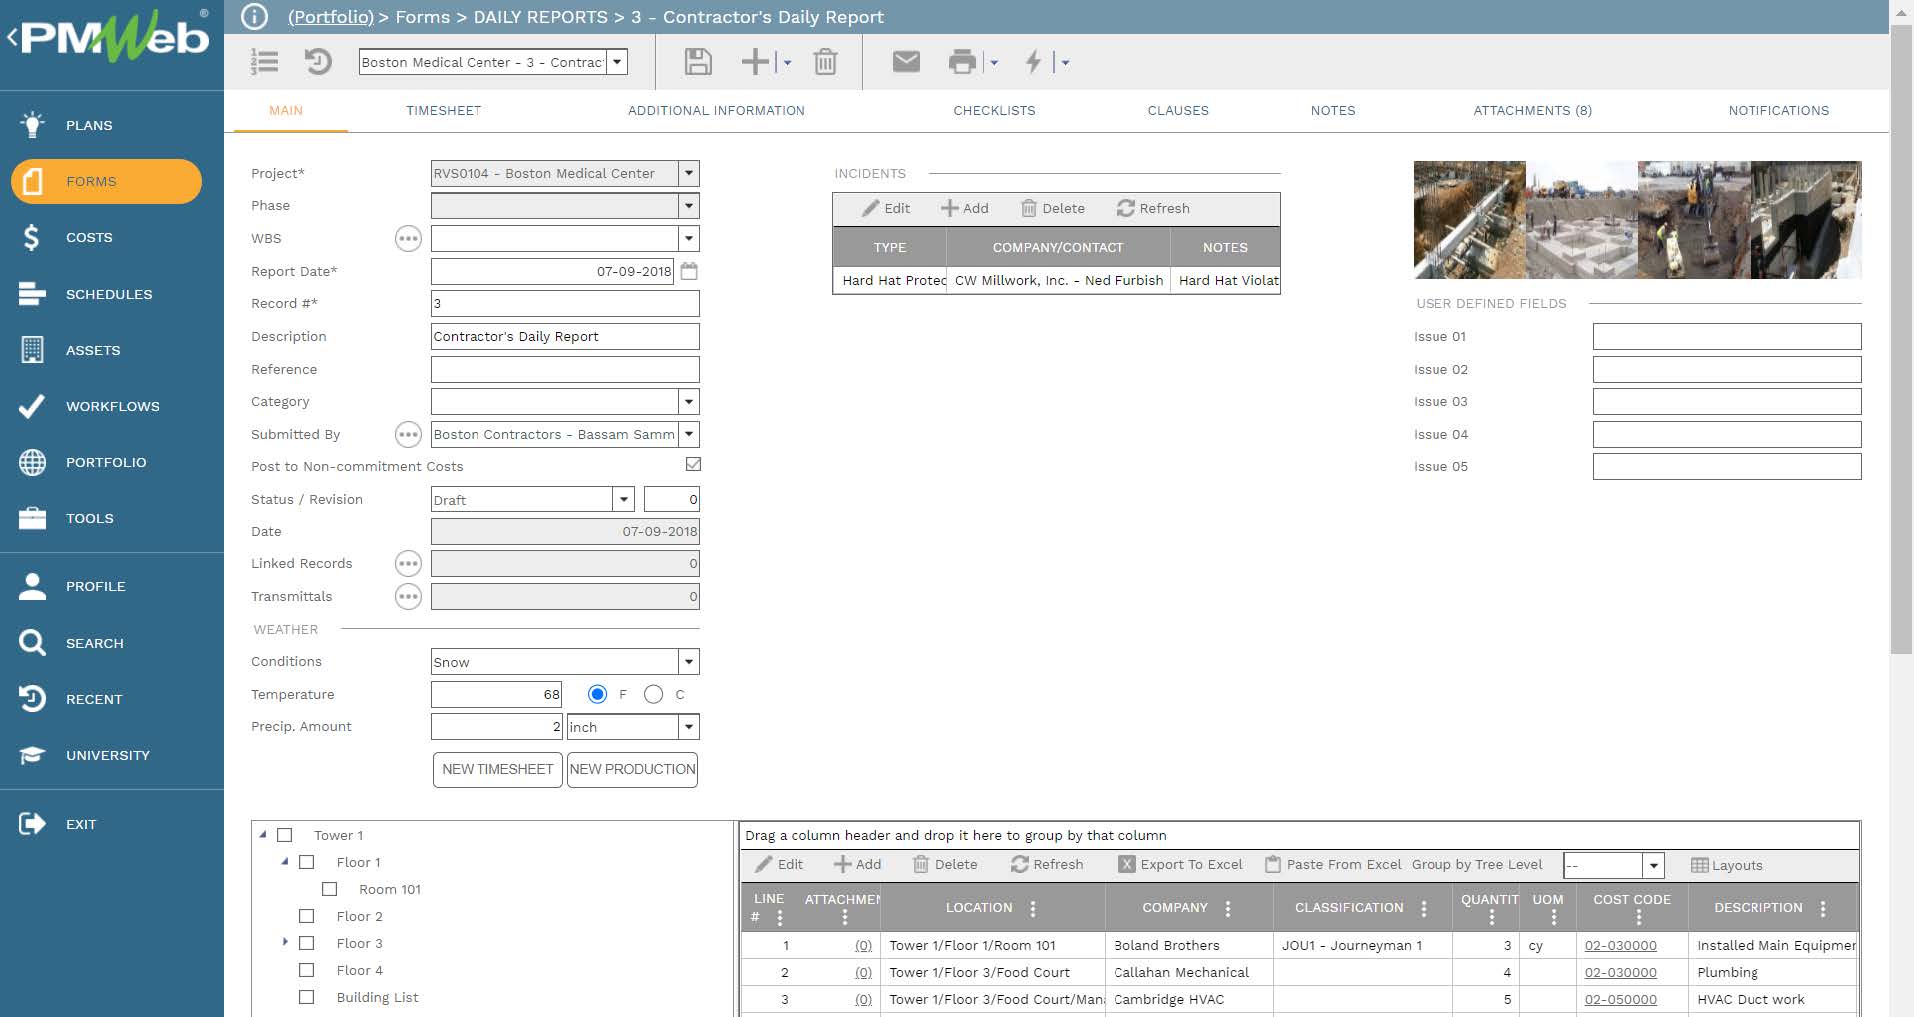The width and height of the screenshot is (1914, 1017).
Task: Click the Issue 01 input field
Action: [1726, 336]
